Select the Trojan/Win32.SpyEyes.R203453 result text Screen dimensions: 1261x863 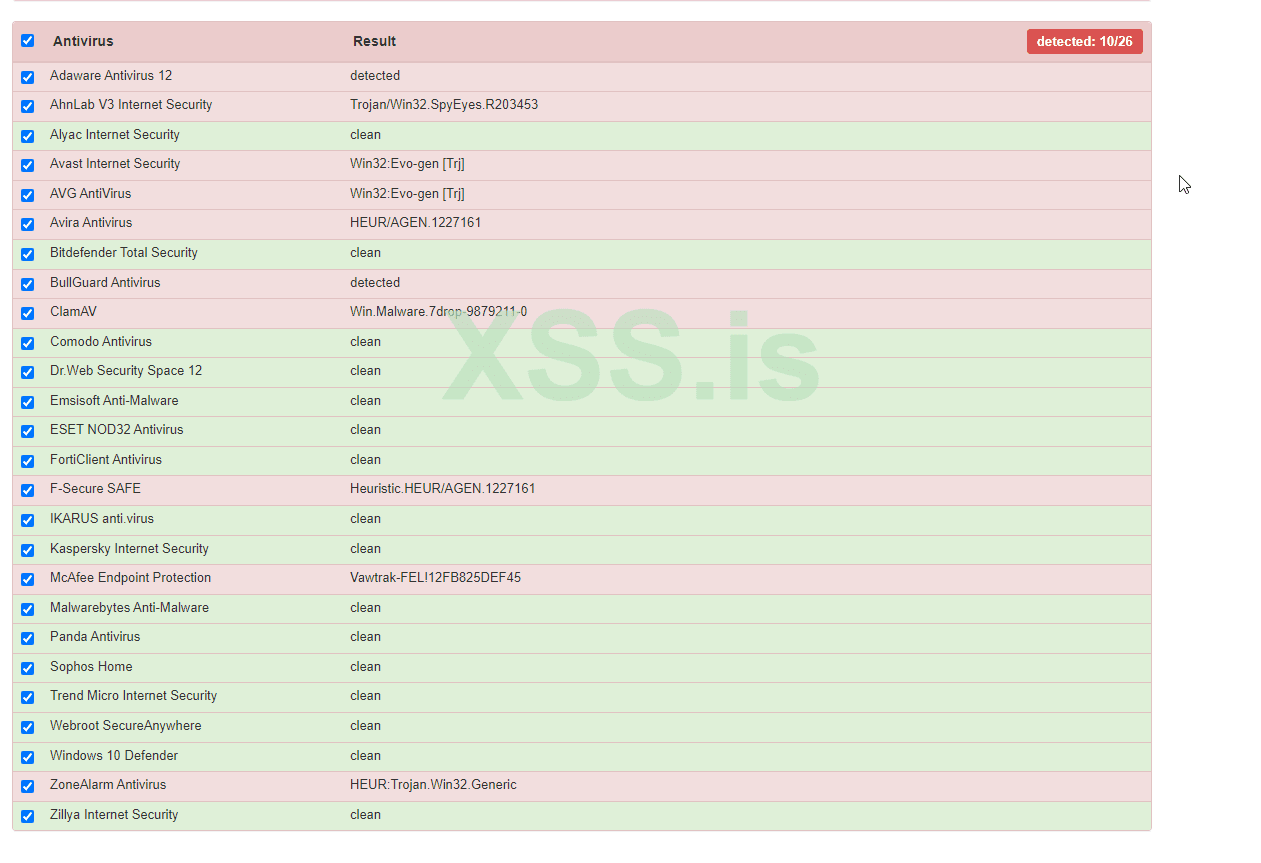click(x=444, y=105)
